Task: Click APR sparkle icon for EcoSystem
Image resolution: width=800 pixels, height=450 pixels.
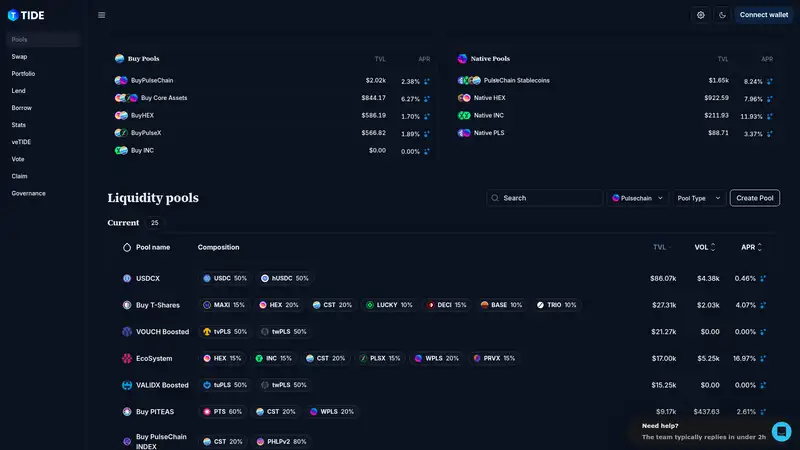Action: [763, 359]
